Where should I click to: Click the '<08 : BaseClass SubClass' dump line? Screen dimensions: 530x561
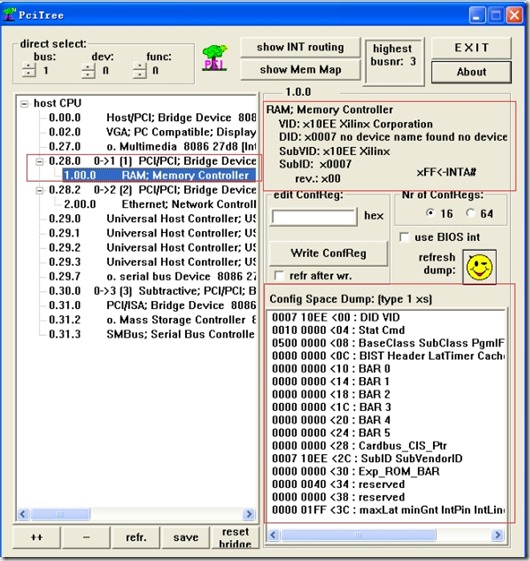pyautogui.click(x=388, y=343)
